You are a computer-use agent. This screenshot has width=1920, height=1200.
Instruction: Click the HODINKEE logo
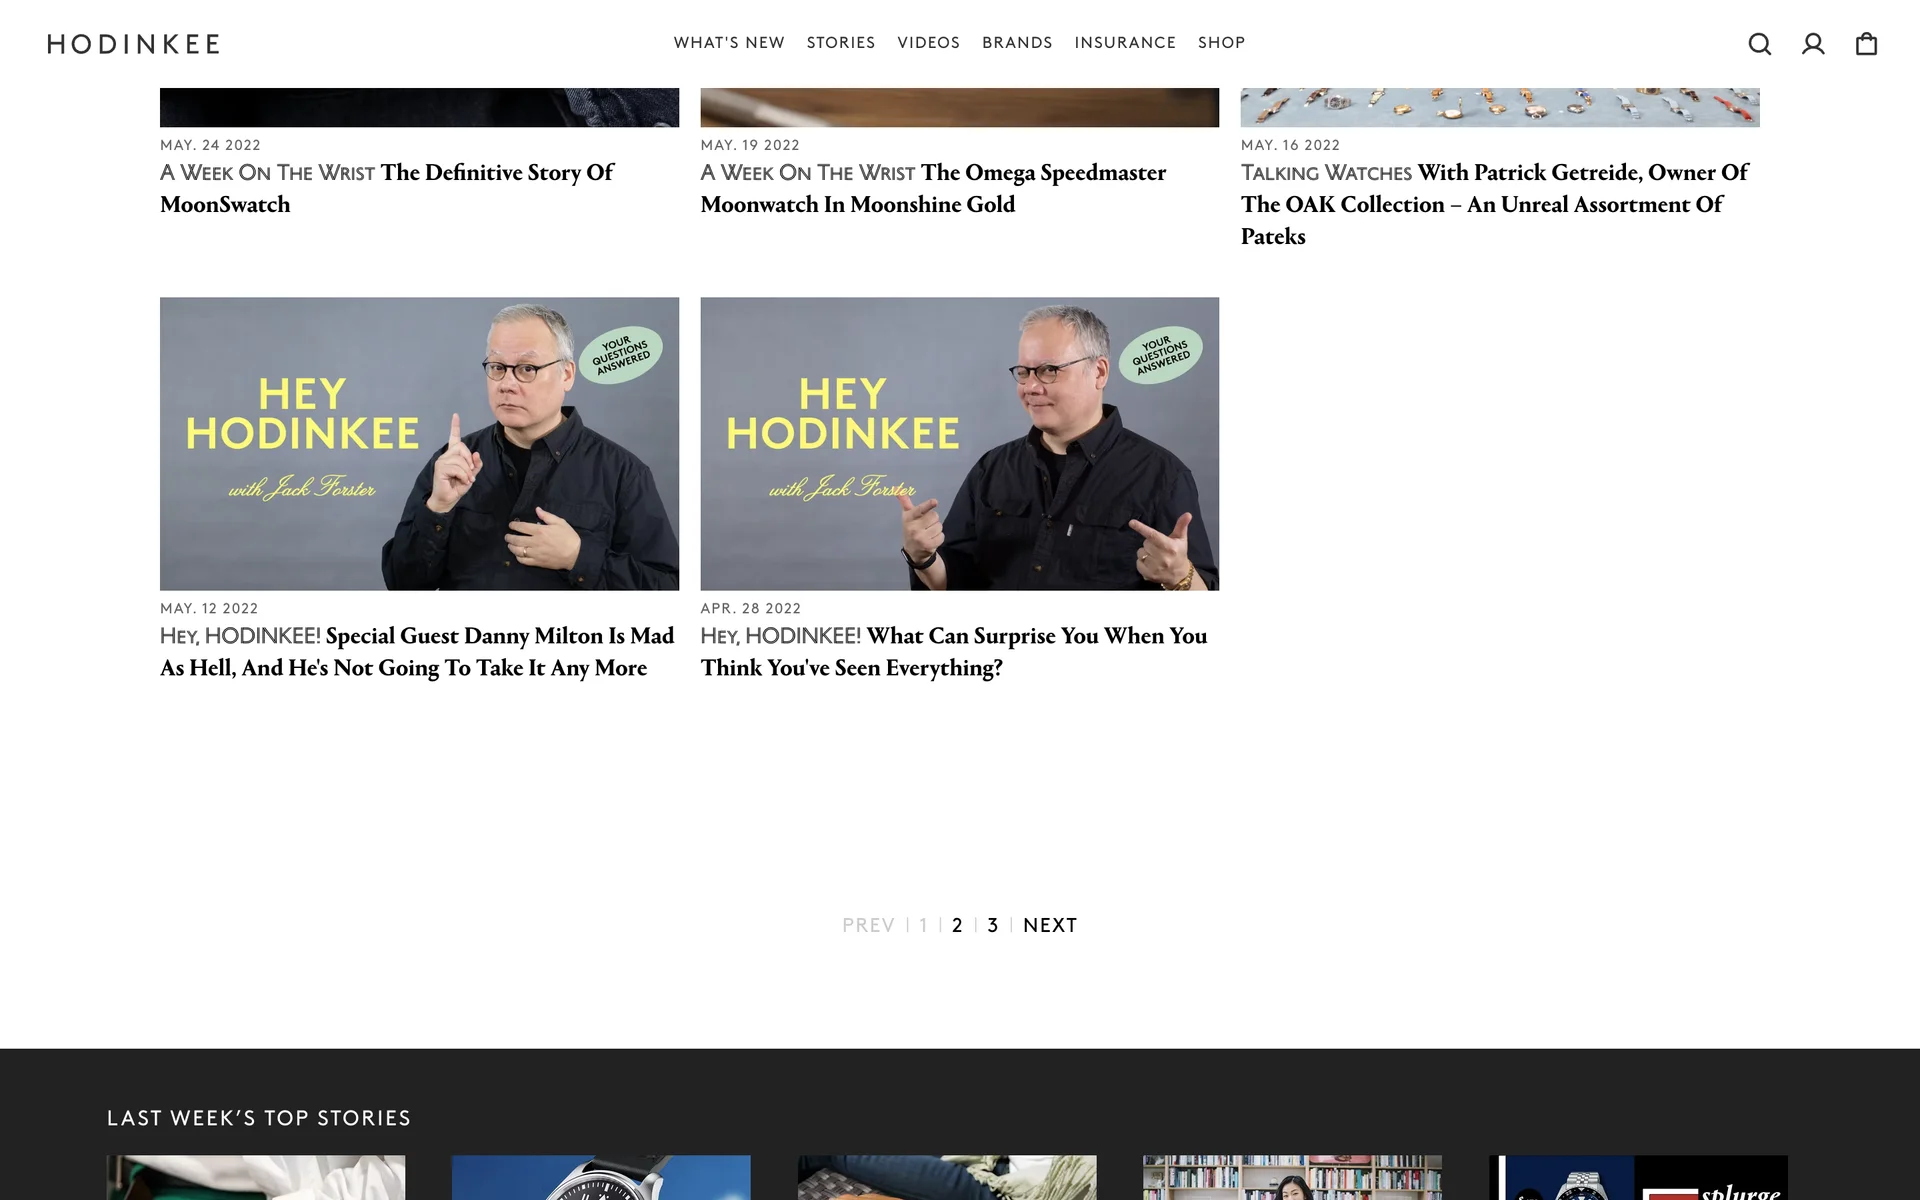point(133,44)
